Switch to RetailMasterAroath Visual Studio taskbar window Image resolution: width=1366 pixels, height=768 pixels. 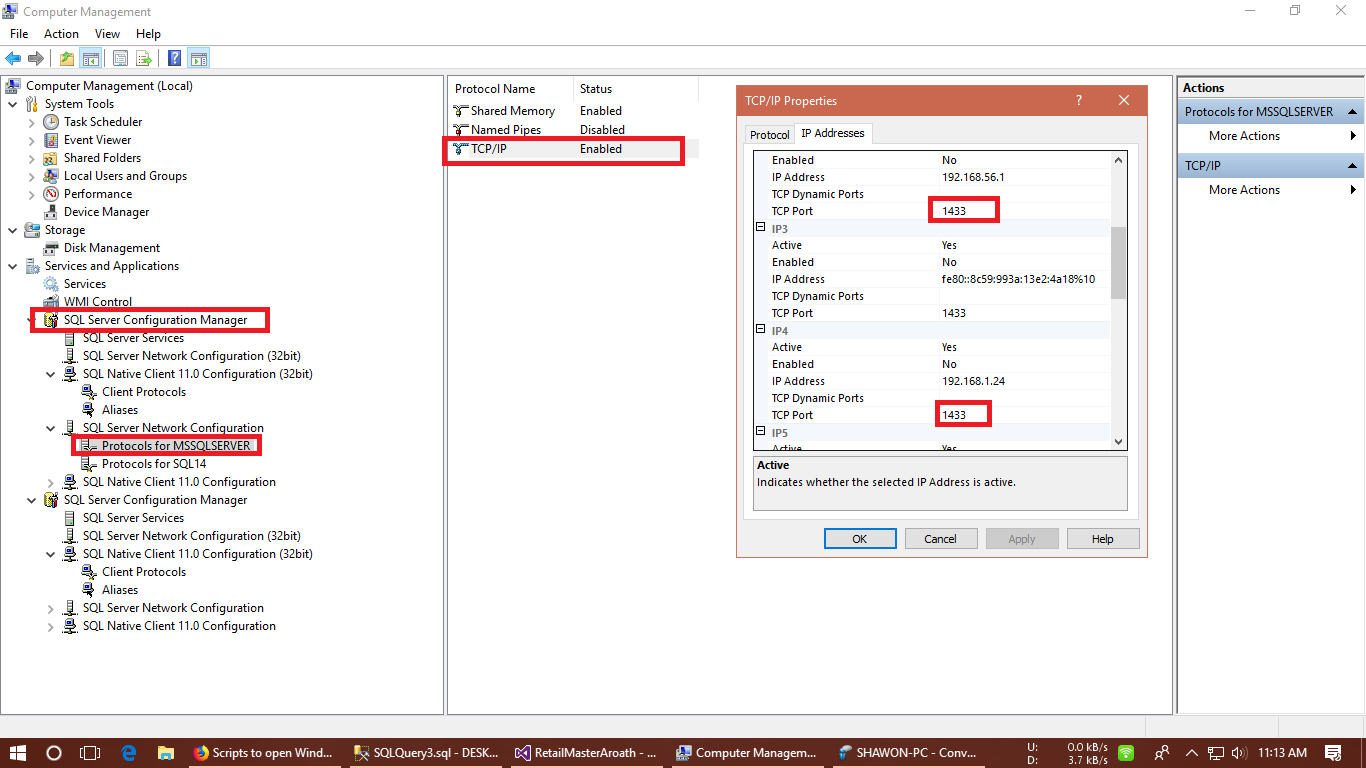[x=586, y=753]
